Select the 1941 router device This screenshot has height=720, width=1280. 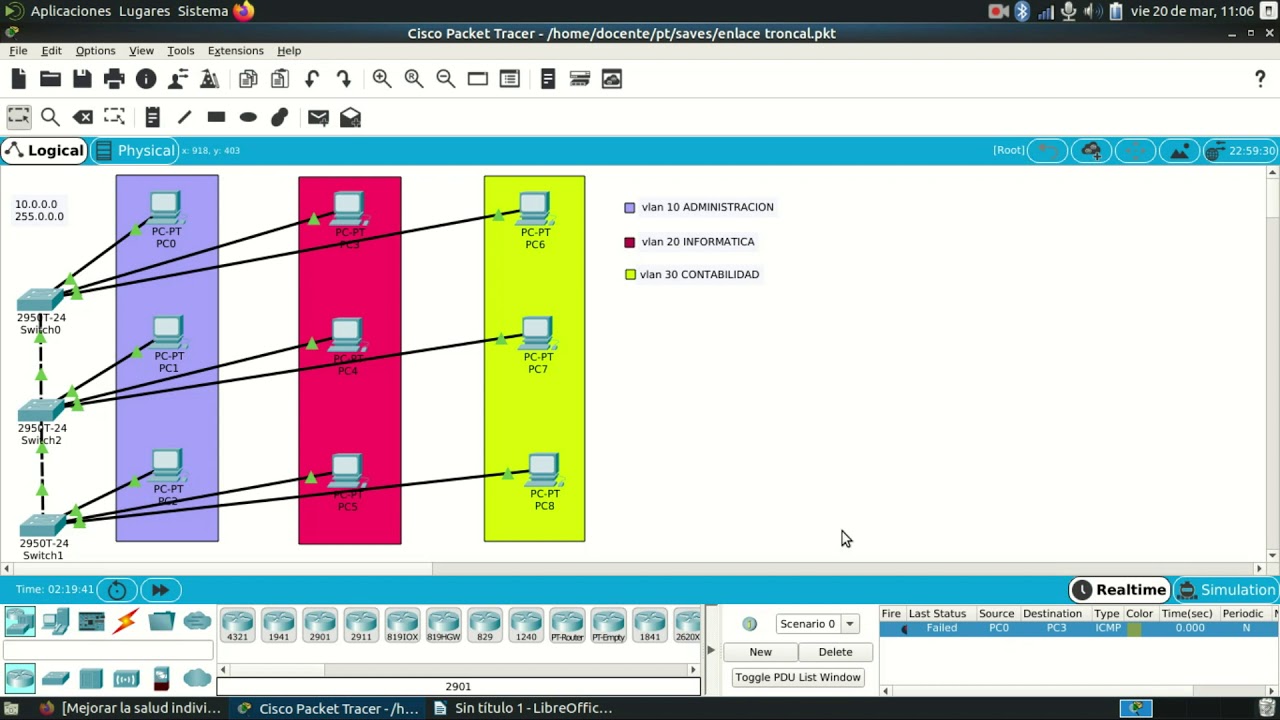click(279, 625)
